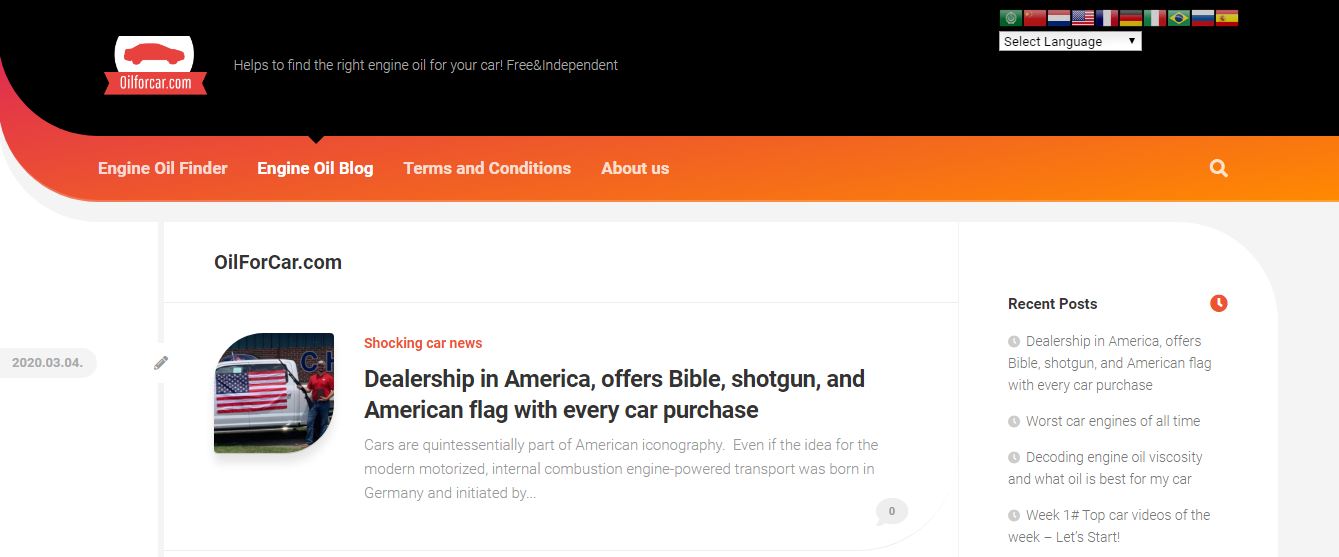1339x557 pixels.
Task: Navigate to the About us page
Action: (635, 168)
